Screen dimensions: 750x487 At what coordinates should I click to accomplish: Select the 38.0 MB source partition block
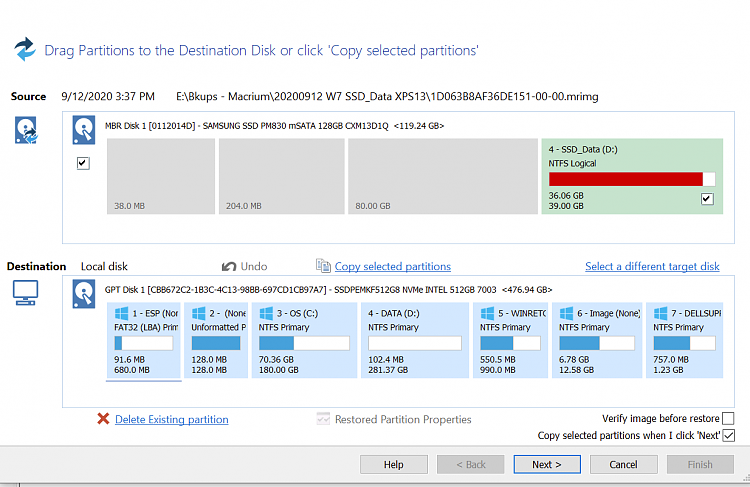[161, 177]
